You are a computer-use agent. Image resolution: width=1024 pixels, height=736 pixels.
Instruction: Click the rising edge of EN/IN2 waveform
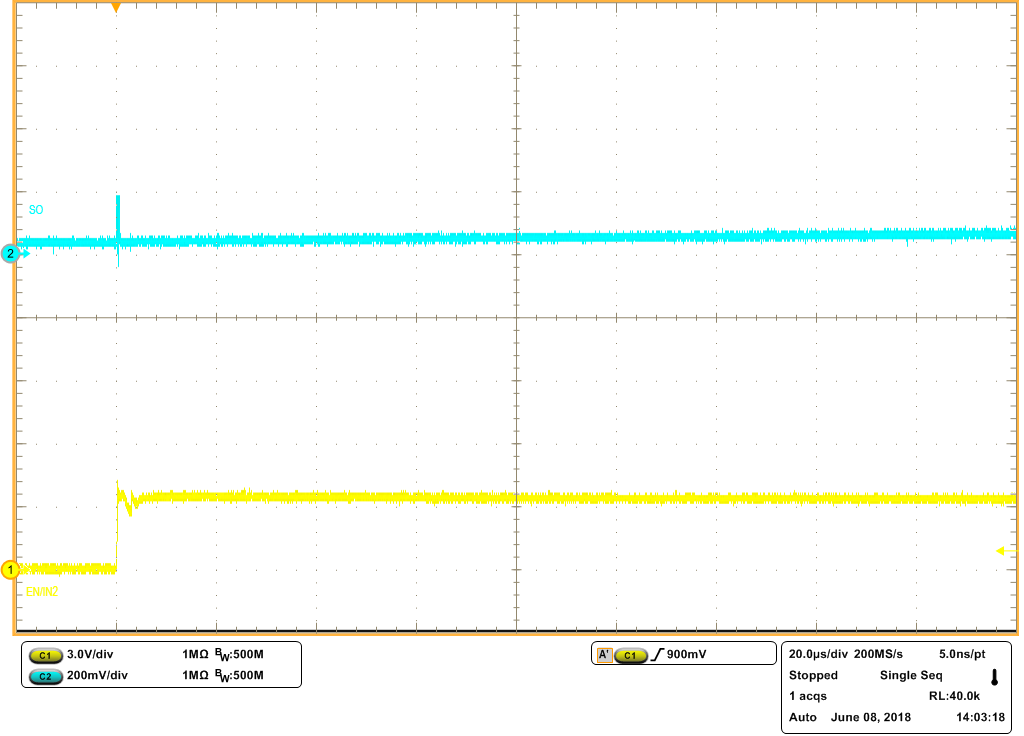click(x=117, y=528)
